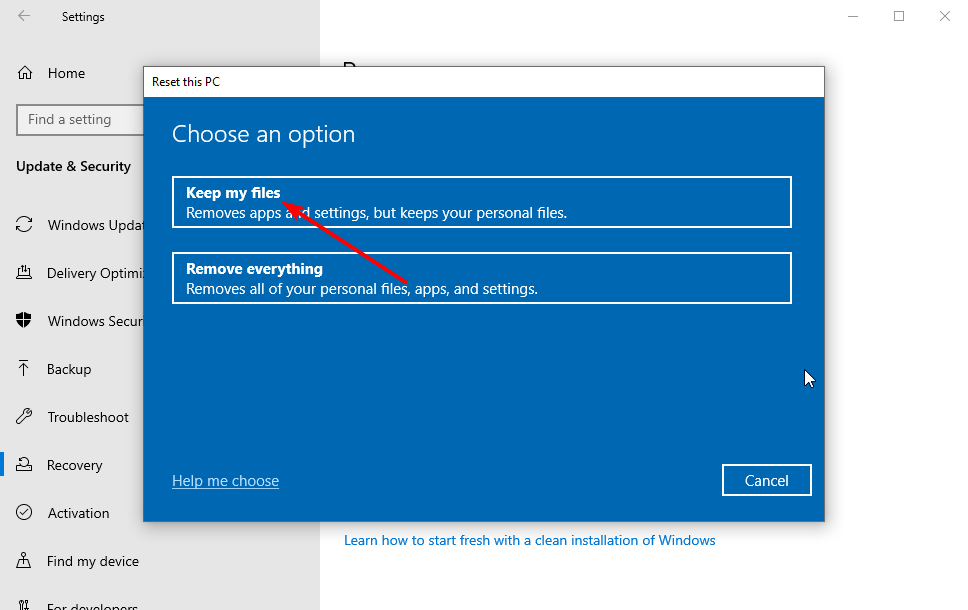Open the Help me choose link

(x=225, y=481)
